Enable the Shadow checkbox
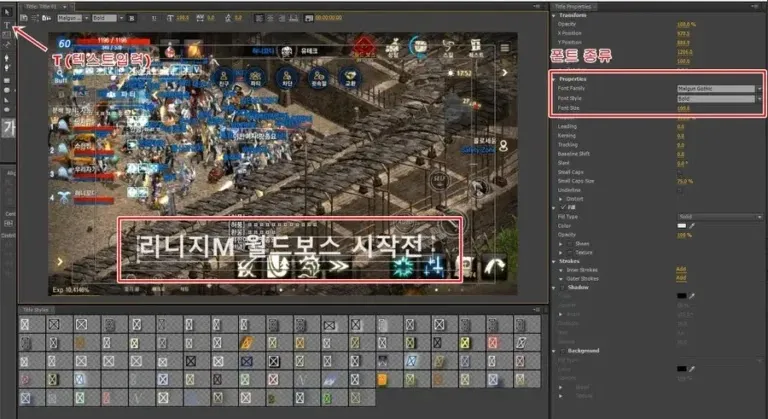The image size is (768, 419). tap(563, 288)
